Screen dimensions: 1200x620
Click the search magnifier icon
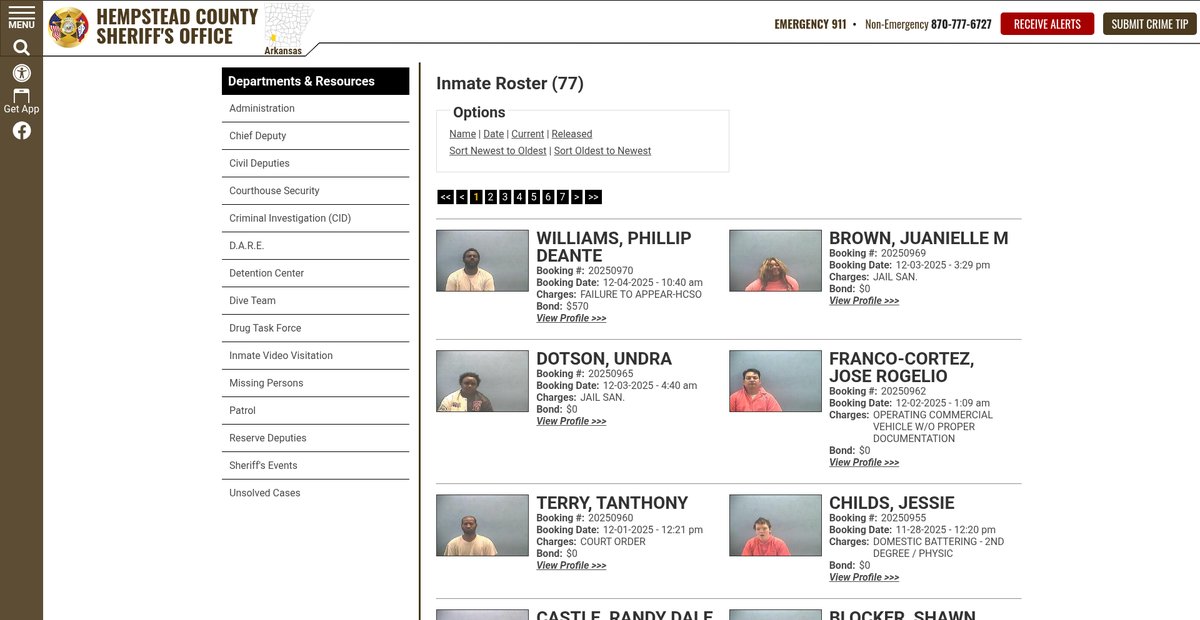click(21, 47)
